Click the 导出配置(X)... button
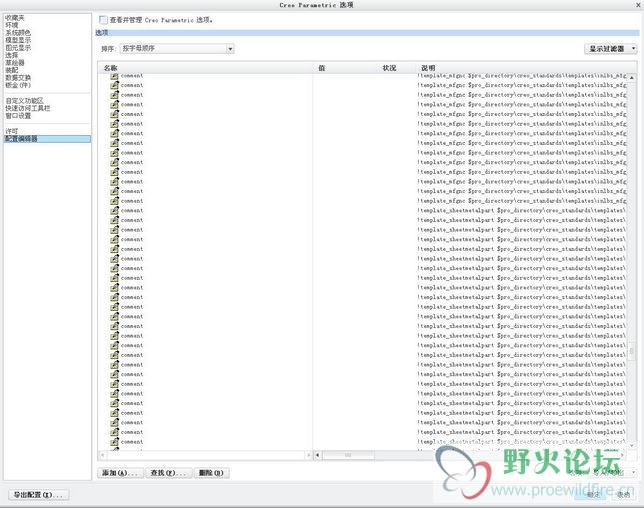The height and width of the screenshot is (508, 644). click(39, 495)
